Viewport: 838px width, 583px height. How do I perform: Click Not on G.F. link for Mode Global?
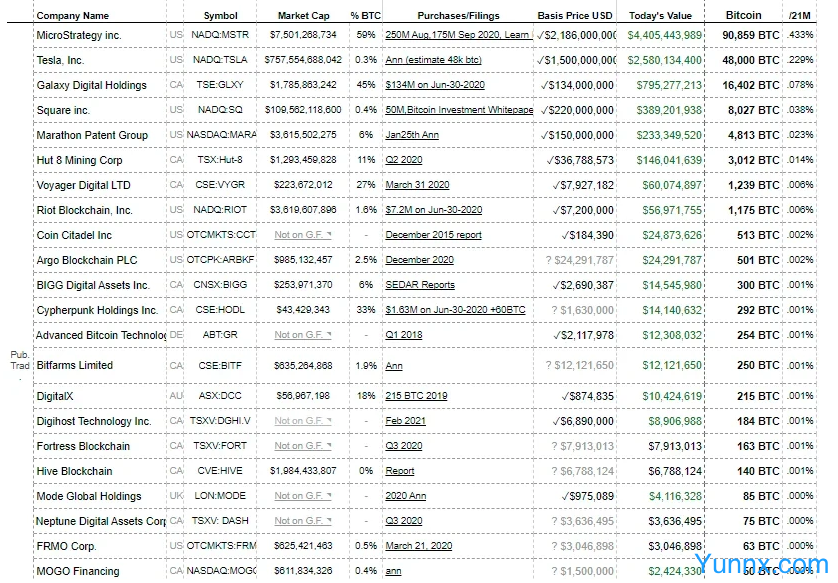302,496
